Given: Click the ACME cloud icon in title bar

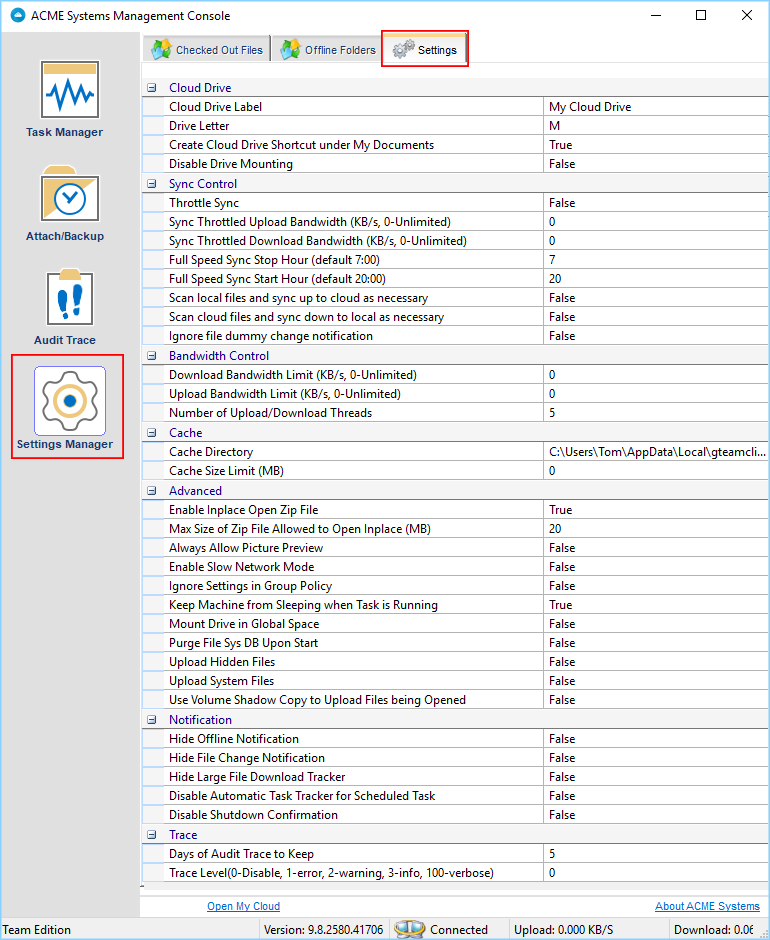Looking at the screenshot, I should (x=18, y=16).
